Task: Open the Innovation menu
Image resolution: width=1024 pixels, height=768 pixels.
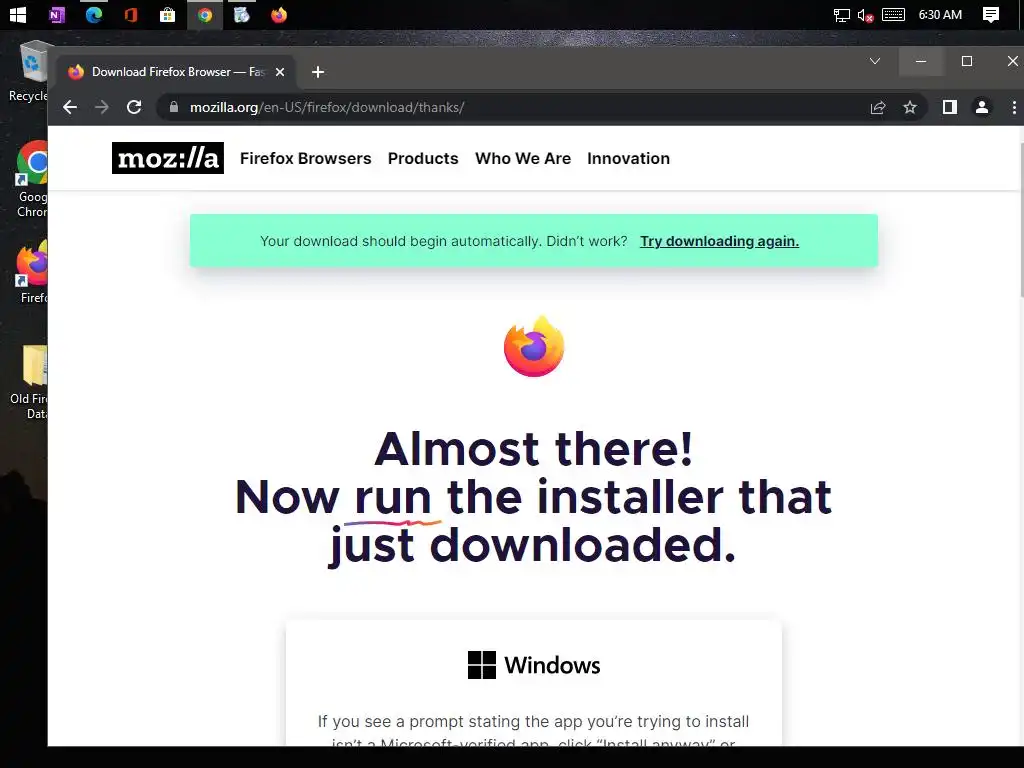Action: [x=628, y=159]
